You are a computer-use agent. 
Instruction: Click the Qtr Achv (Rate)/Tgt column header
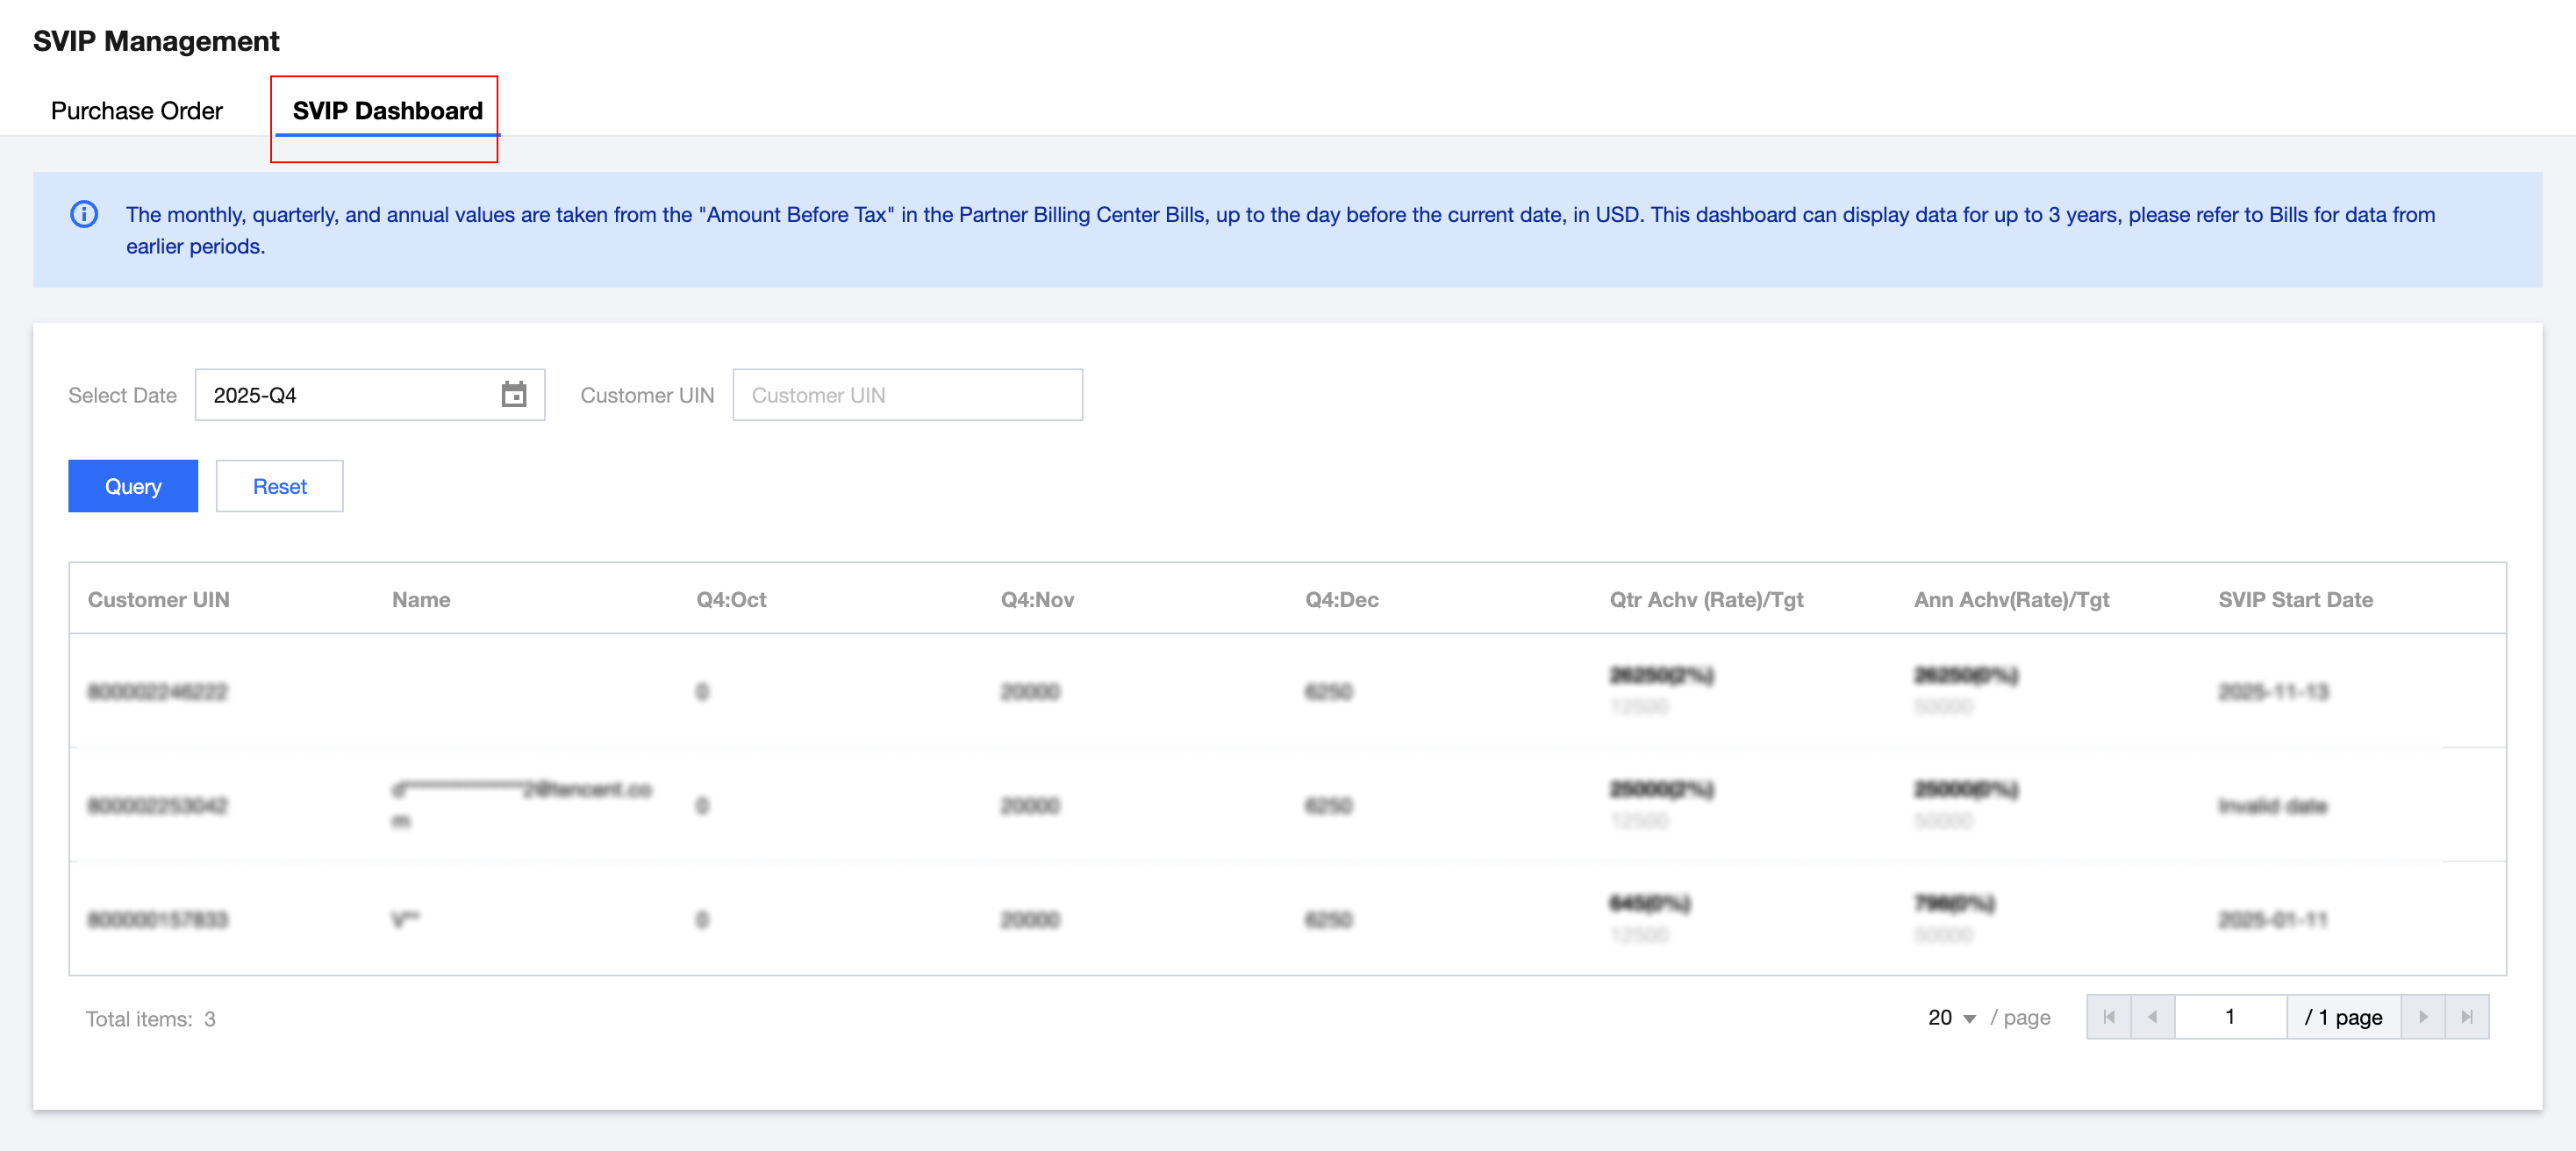tap(1706, 600)
